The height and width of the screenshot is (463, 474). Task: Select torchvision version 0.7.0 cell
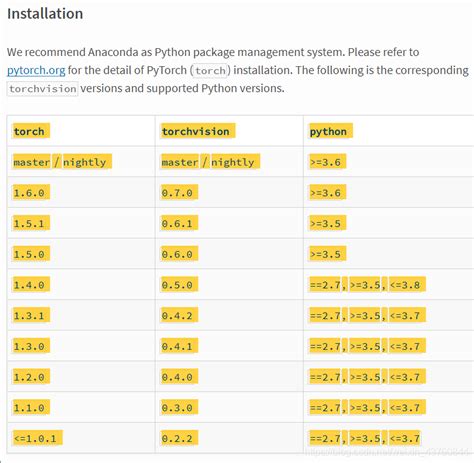click(179, 193)
